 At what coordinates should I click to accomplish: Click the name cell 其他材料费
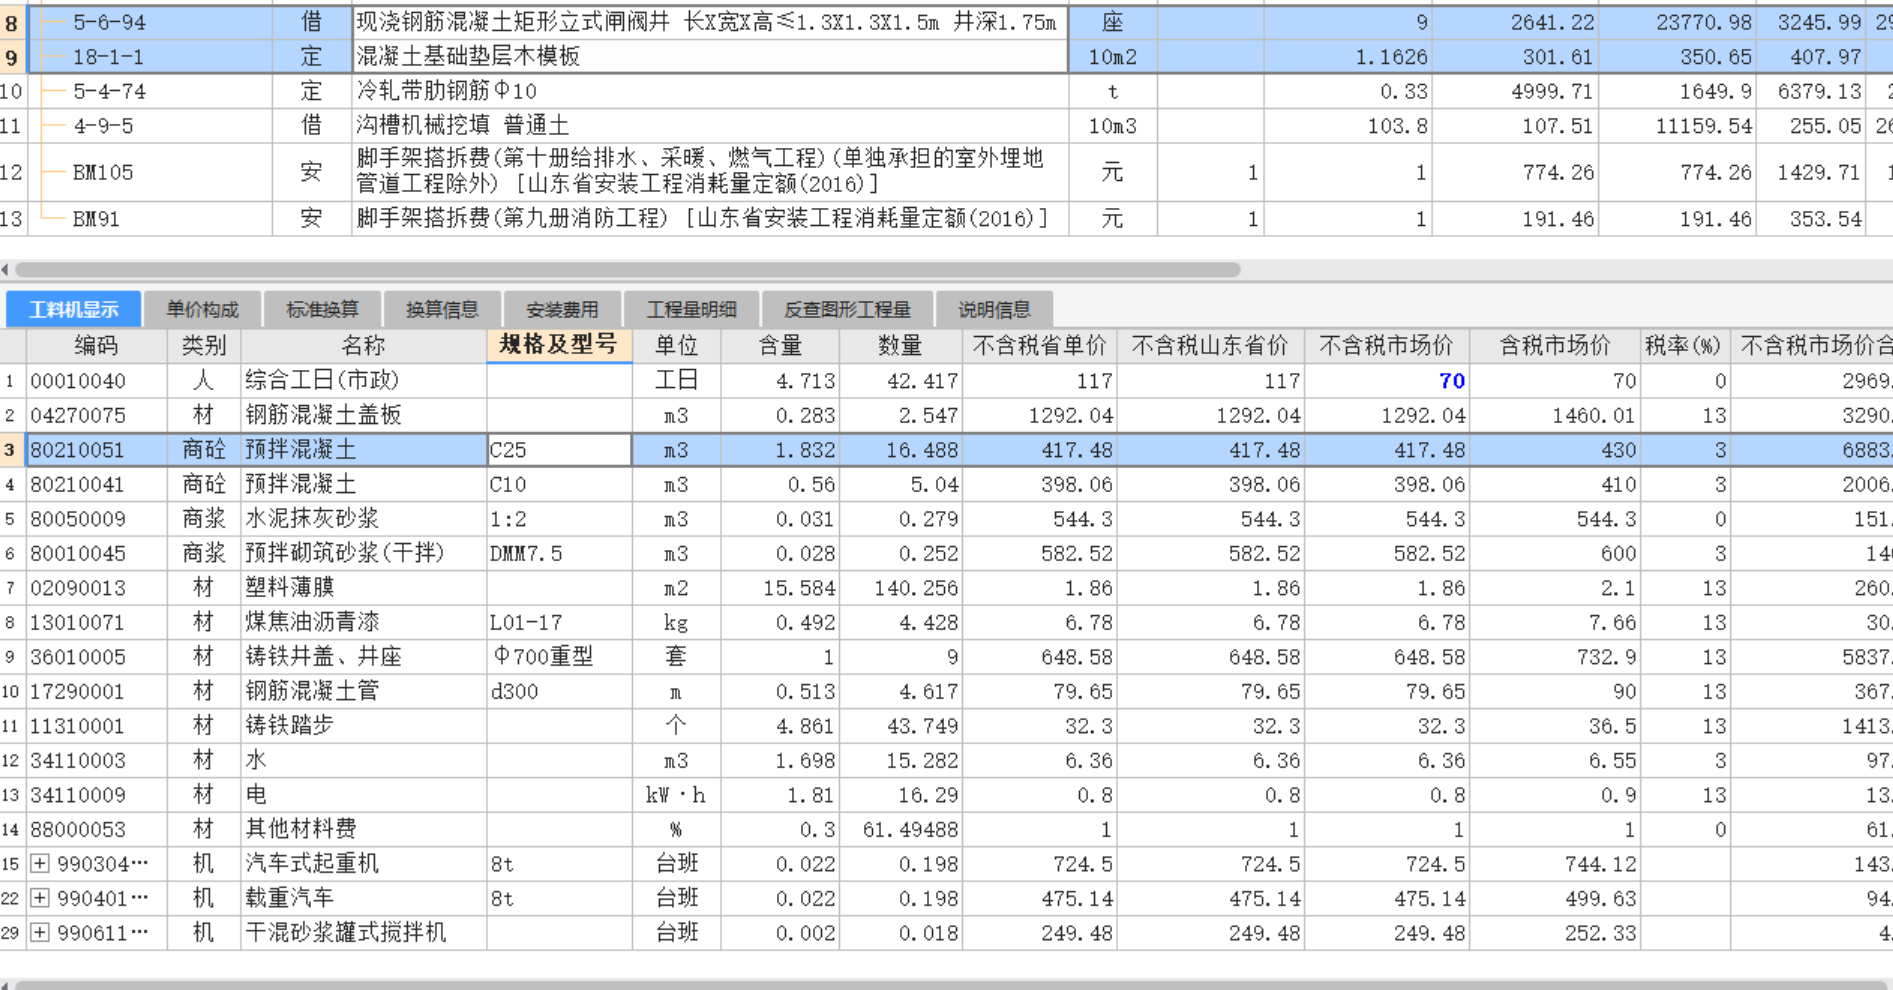363,829
